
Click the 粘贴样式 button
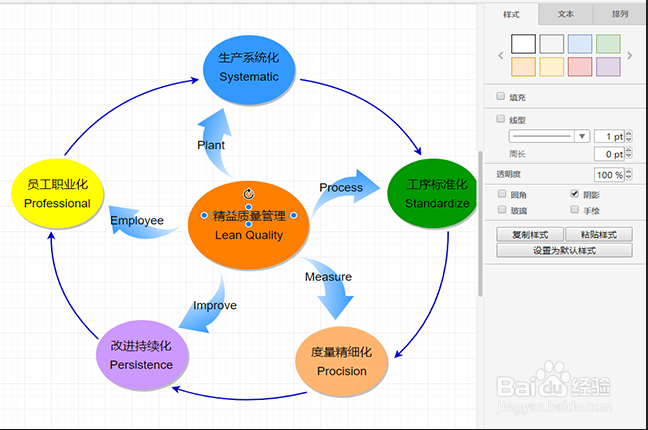click(x=598, y=234)
